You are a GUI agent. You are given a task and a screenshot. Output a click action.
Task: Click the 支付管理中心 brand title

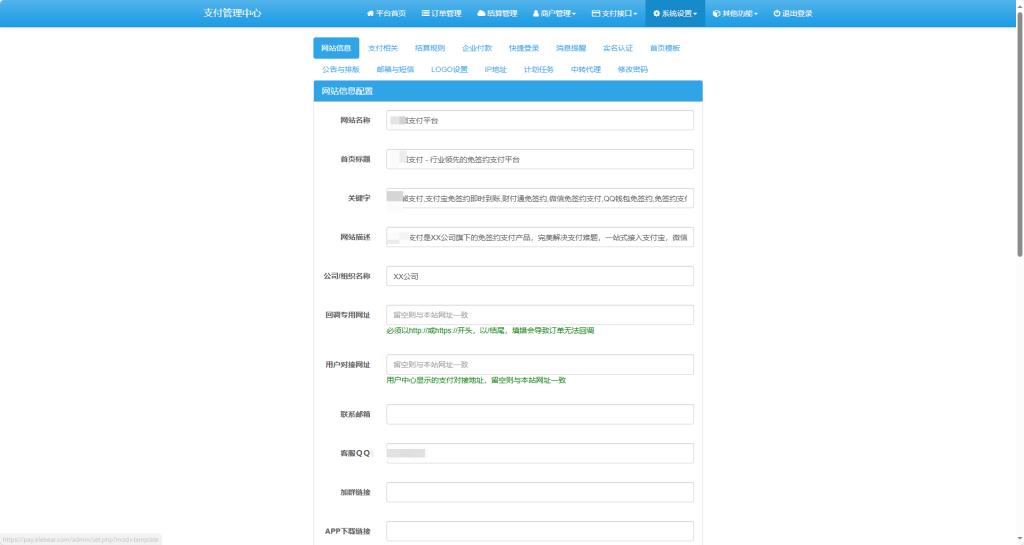click(x=232, y=13)
